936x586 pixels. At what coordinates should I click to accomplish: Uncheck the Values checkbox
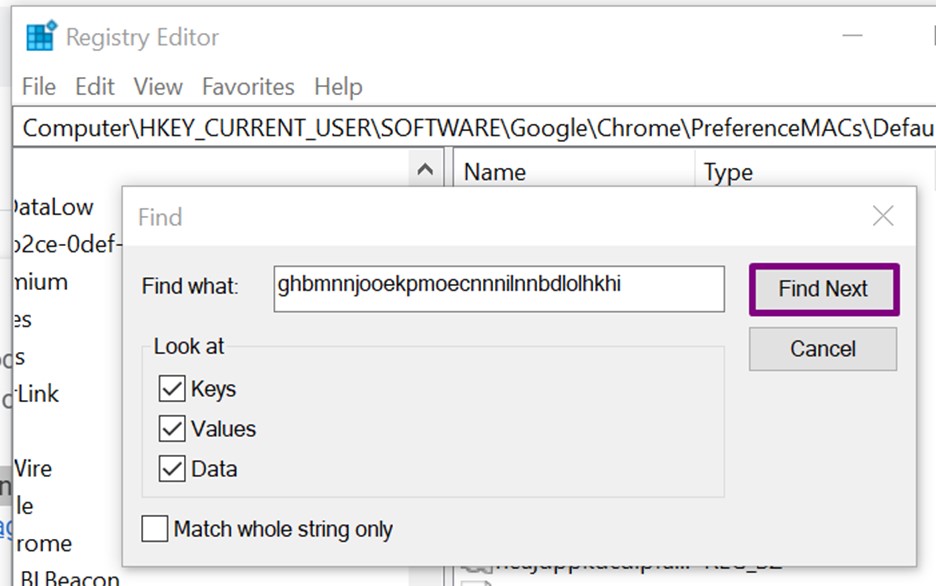[x=172, y=429]
